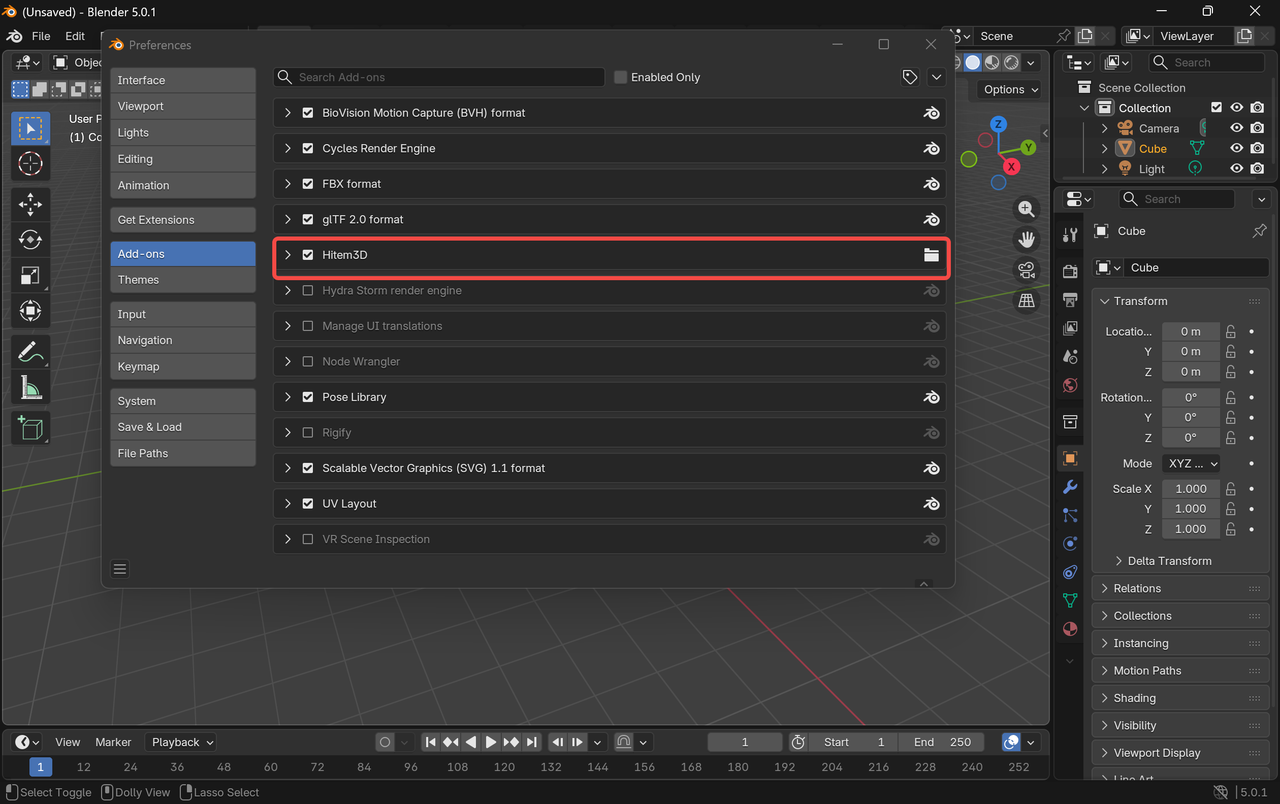Open the Options dropdown in the header
1280x804 pixels.
1007,89
